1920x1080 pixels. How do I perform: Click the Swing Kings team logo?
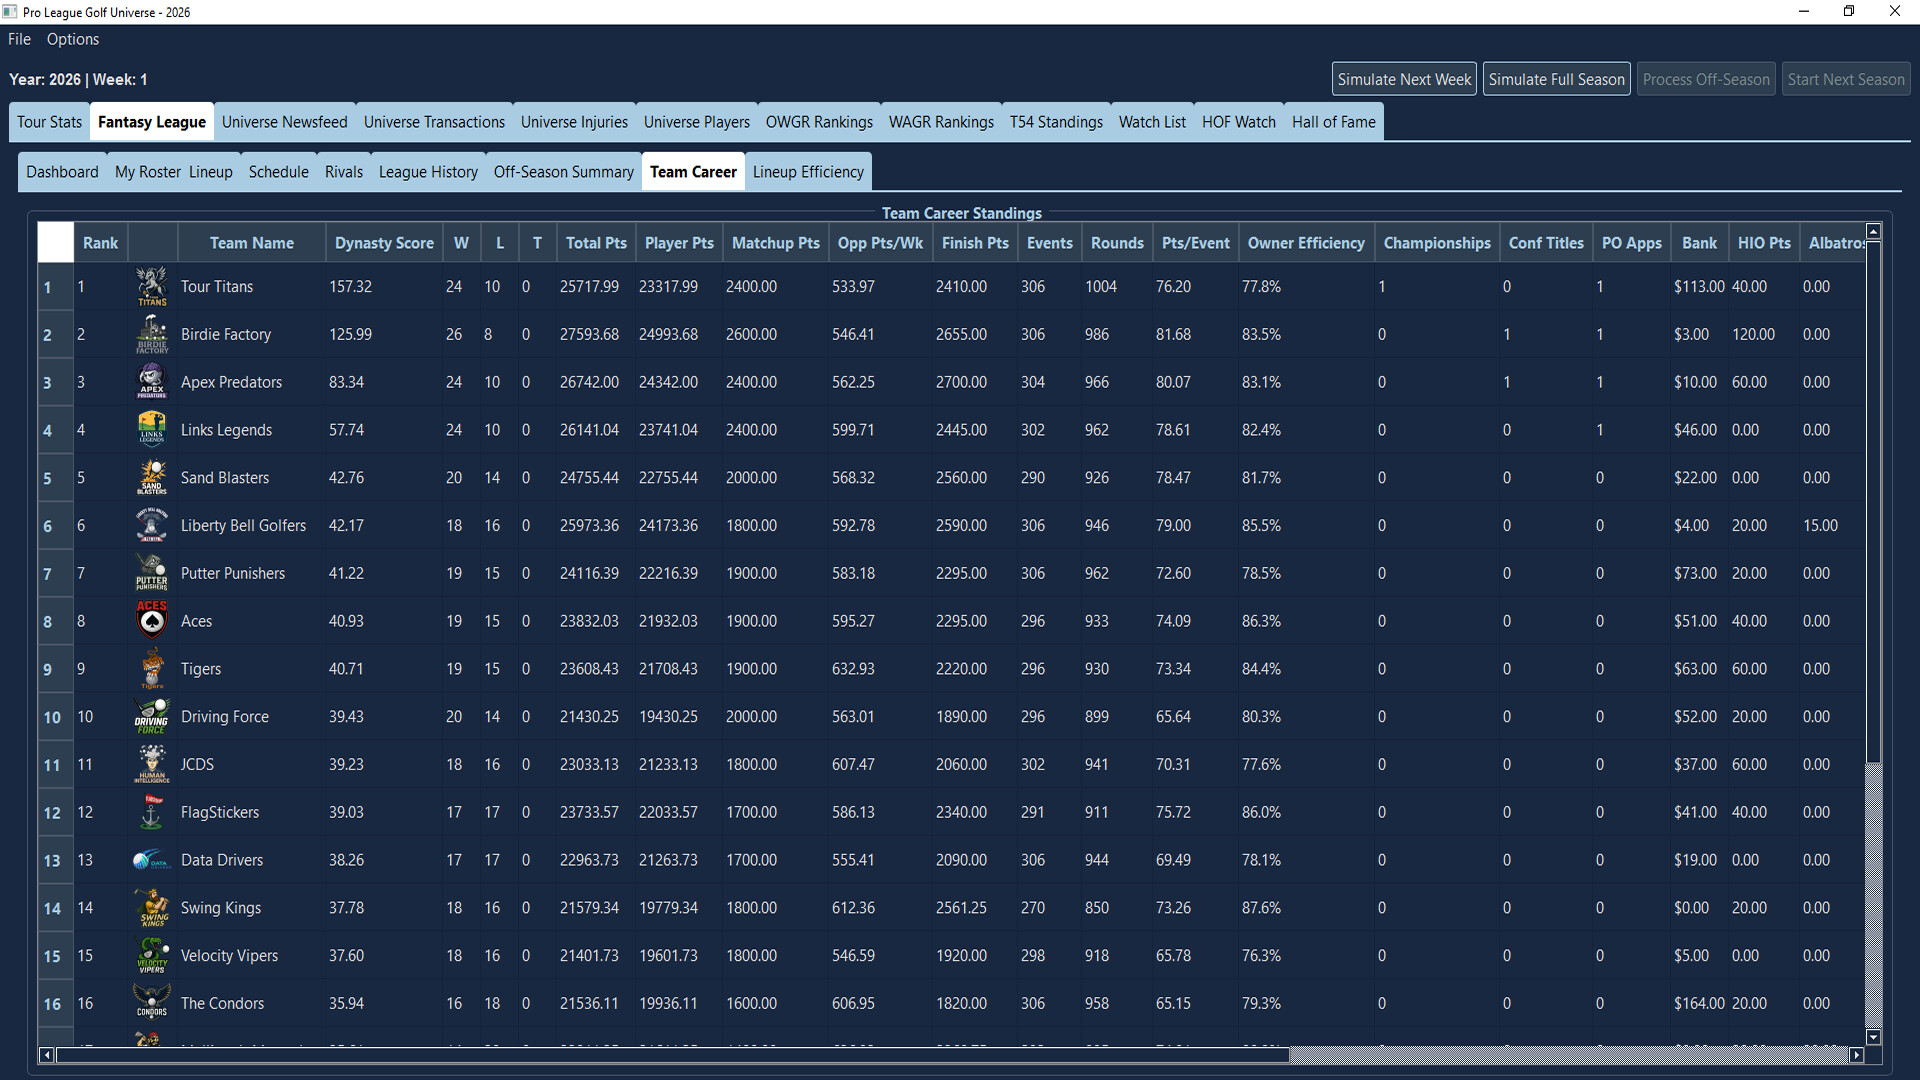point(151,907)
